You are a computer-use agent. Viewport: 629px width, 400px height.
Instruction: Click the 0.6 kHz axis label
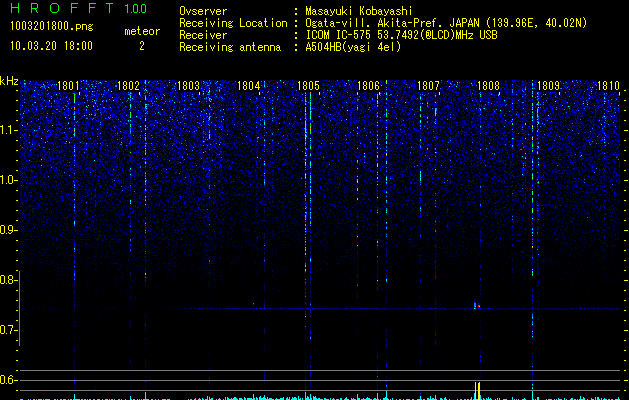[8, 380]
